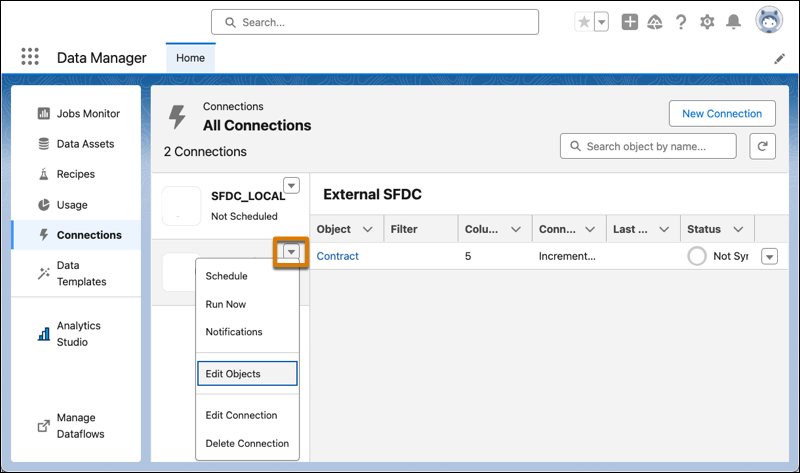Focus the global Search box
The width and height of the screenshot is (800, 473).
point(375,22)
